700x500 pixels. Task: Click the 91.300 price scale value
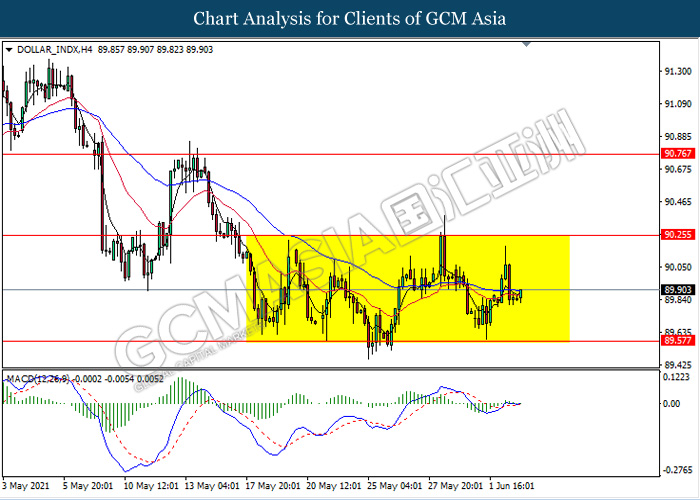coord(678,71)
